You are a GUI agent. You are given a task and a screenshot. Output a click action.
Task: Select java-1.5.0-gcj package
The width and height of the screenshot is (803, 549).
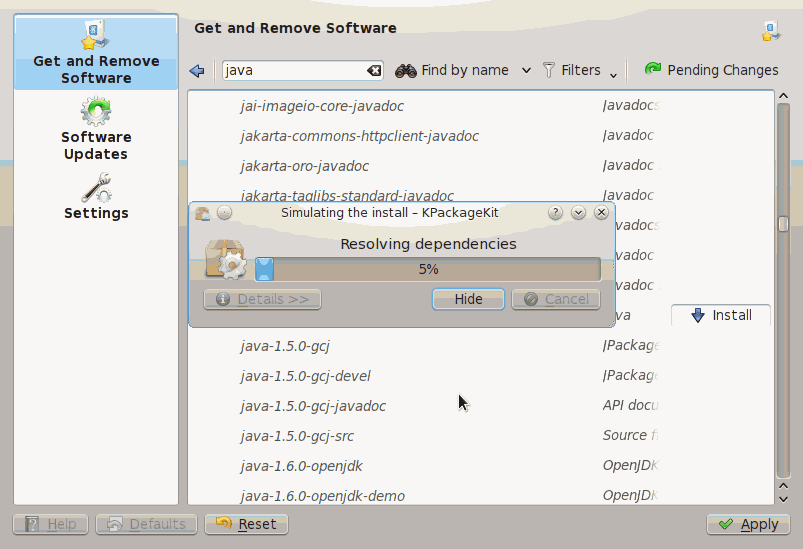pos(285,346)
